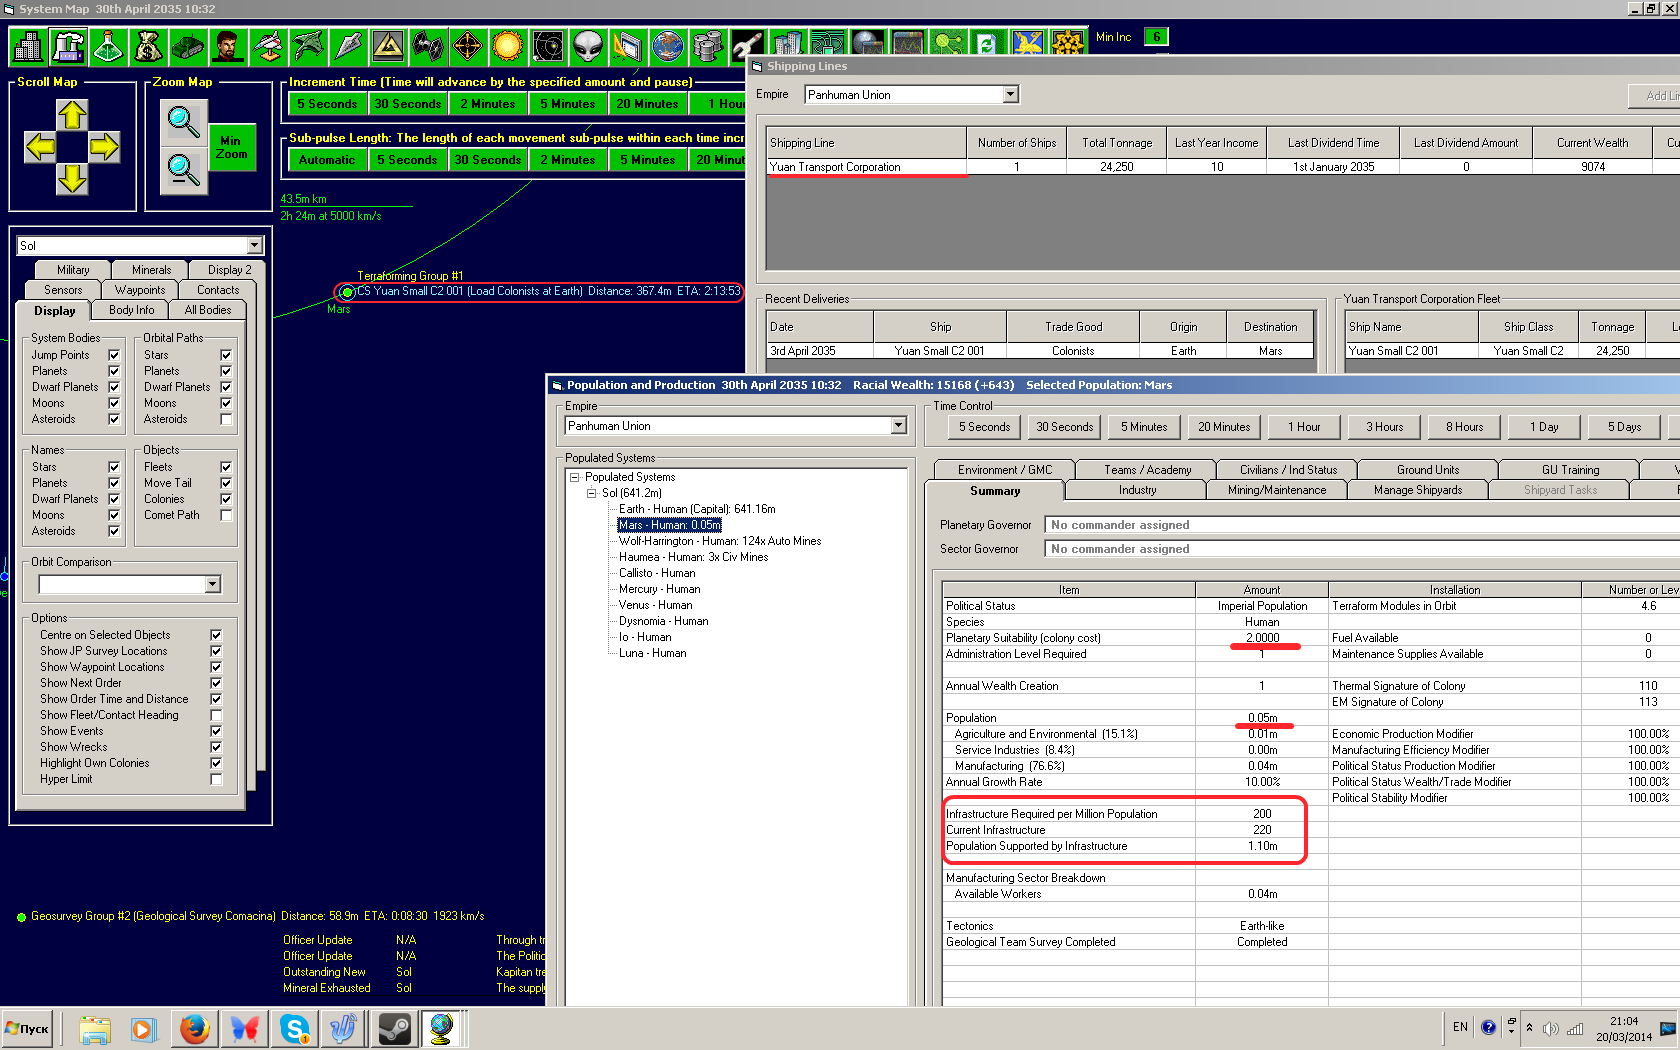Switch to the Minerals tab
1680x1050 pixels.
click(151, 270)
